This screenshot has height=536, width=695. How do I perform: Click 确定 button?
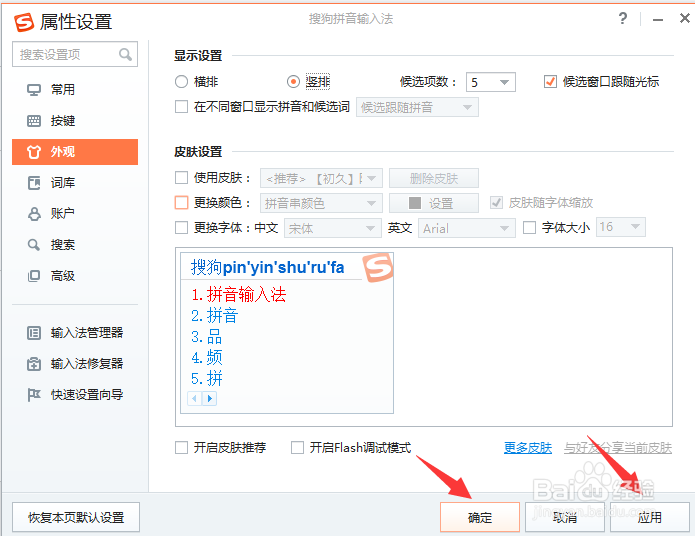pyautogui.click(x=480, y=517)
